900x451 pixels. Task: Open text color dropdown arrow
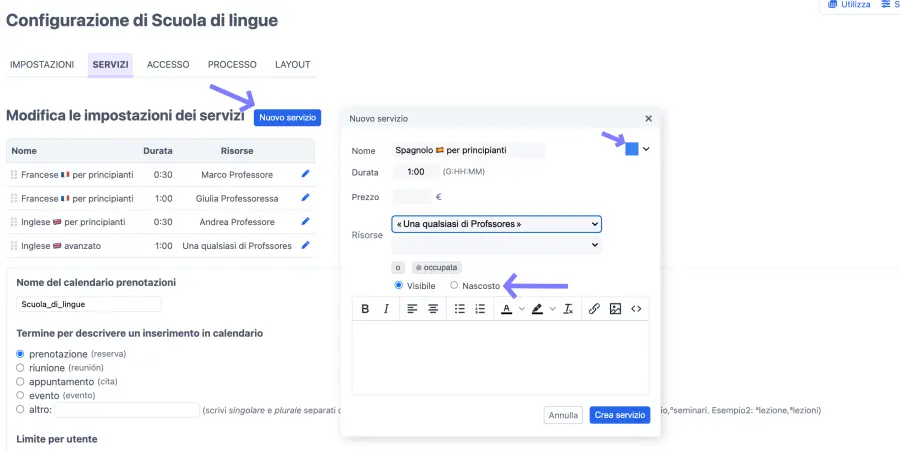click(522, 309)
